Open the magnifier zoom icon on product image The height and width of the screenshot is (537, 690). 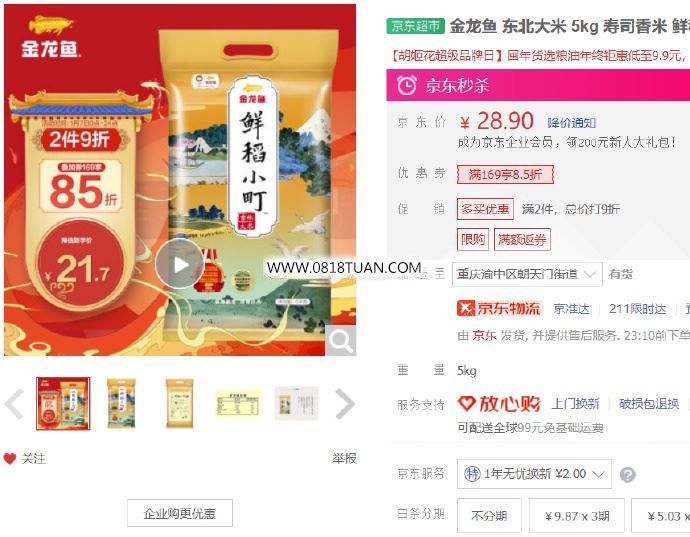point(340,340)
